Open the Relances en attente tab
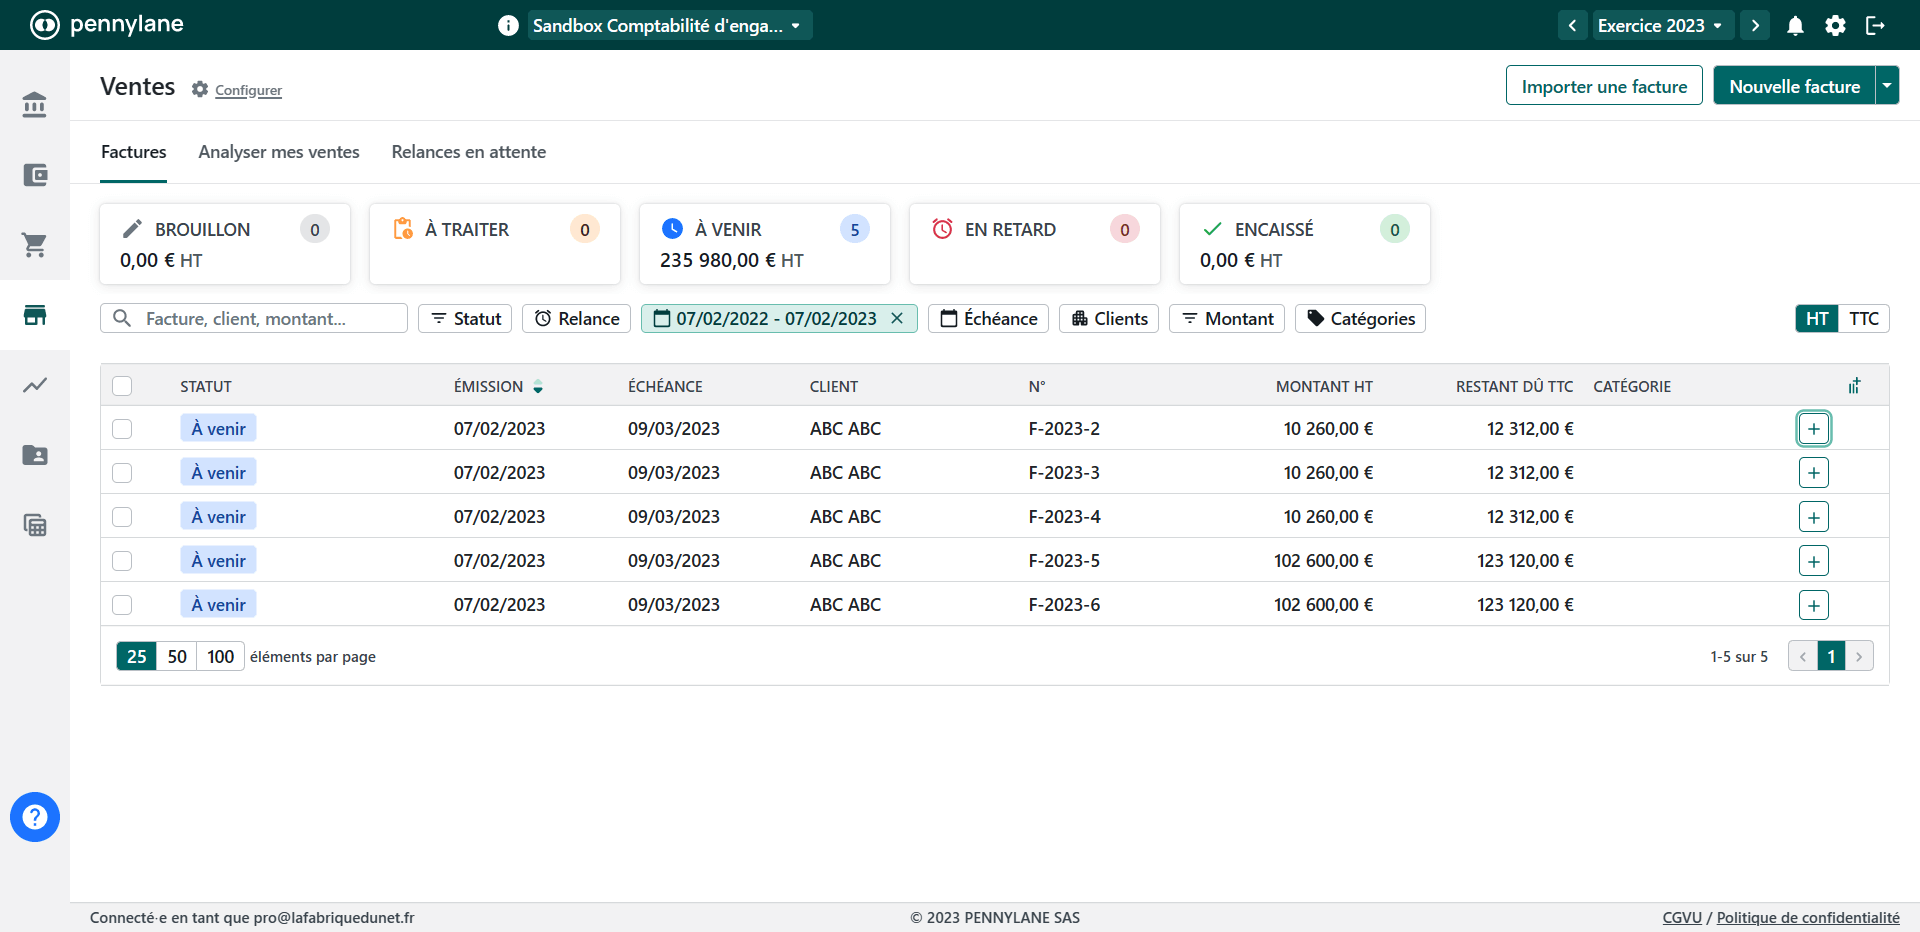The image size is (1920, 932). pyautogui.click(x=468, y=152)
